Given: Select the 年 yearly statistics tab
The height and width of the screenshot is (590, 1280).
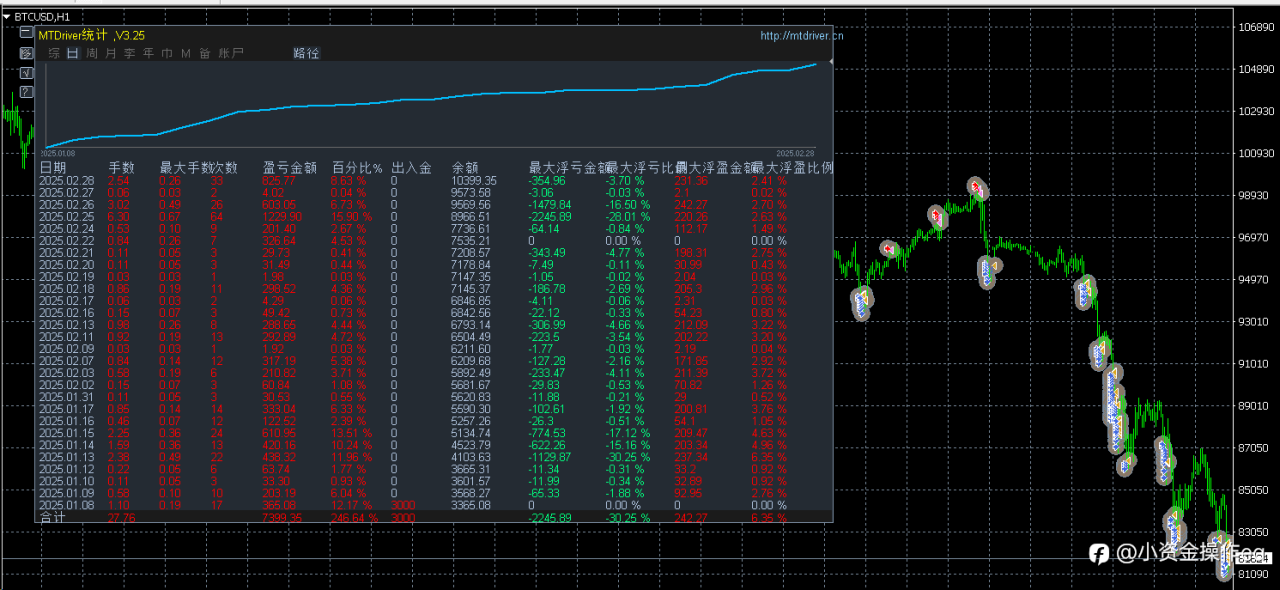Looking at the screenshot, I should 148,53.
